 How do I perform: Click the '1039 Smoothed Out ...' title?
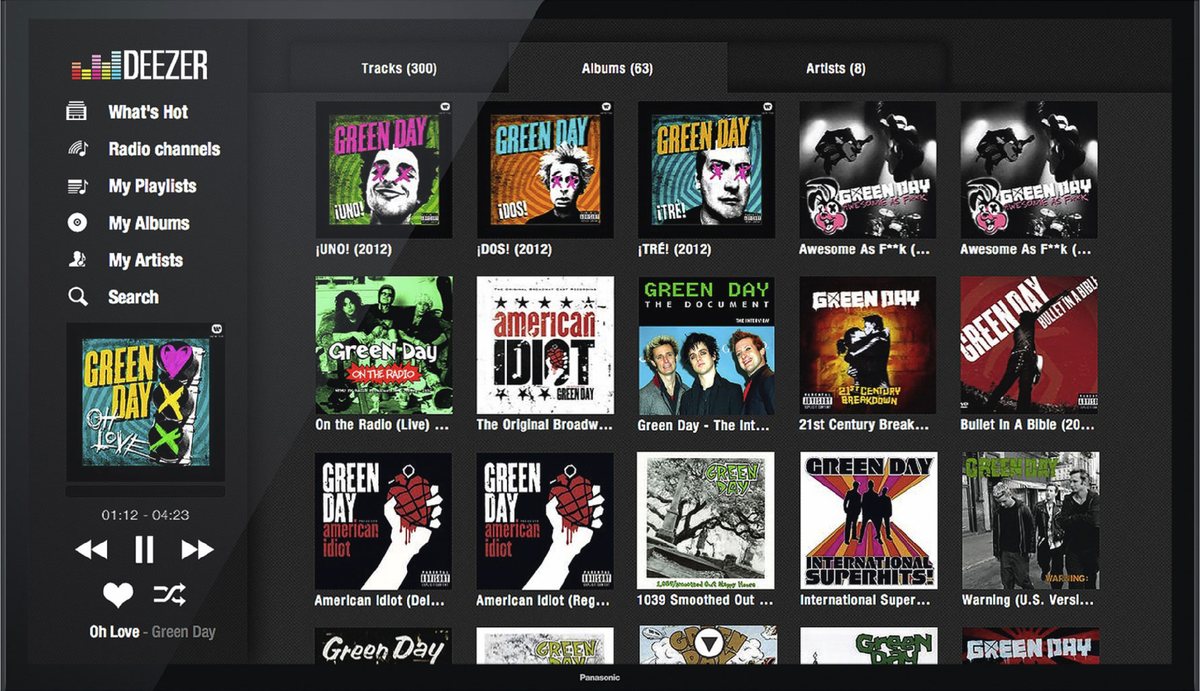[705, 600]
